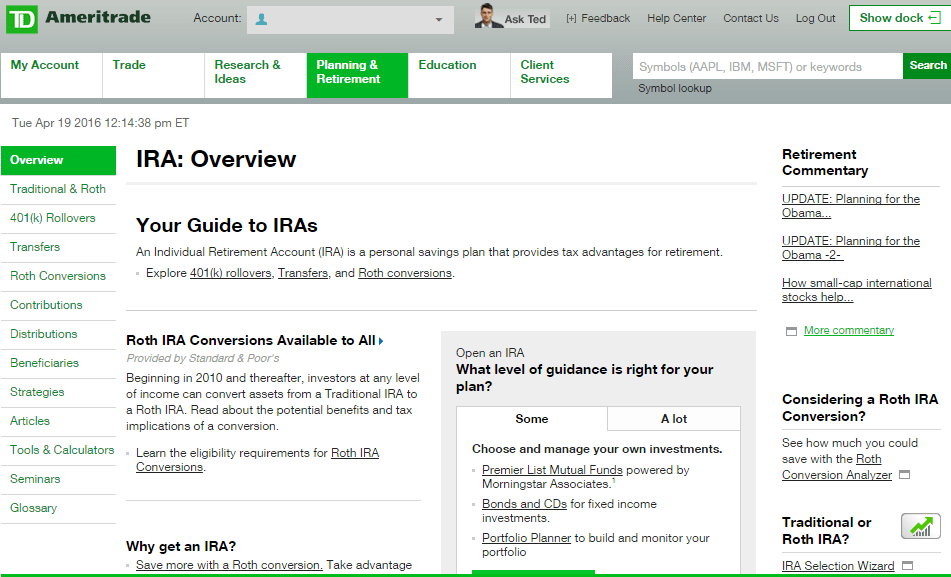951x577 pixels.
Task: Switch to the A lot guidance tab
Action: (x=674, y=419)
